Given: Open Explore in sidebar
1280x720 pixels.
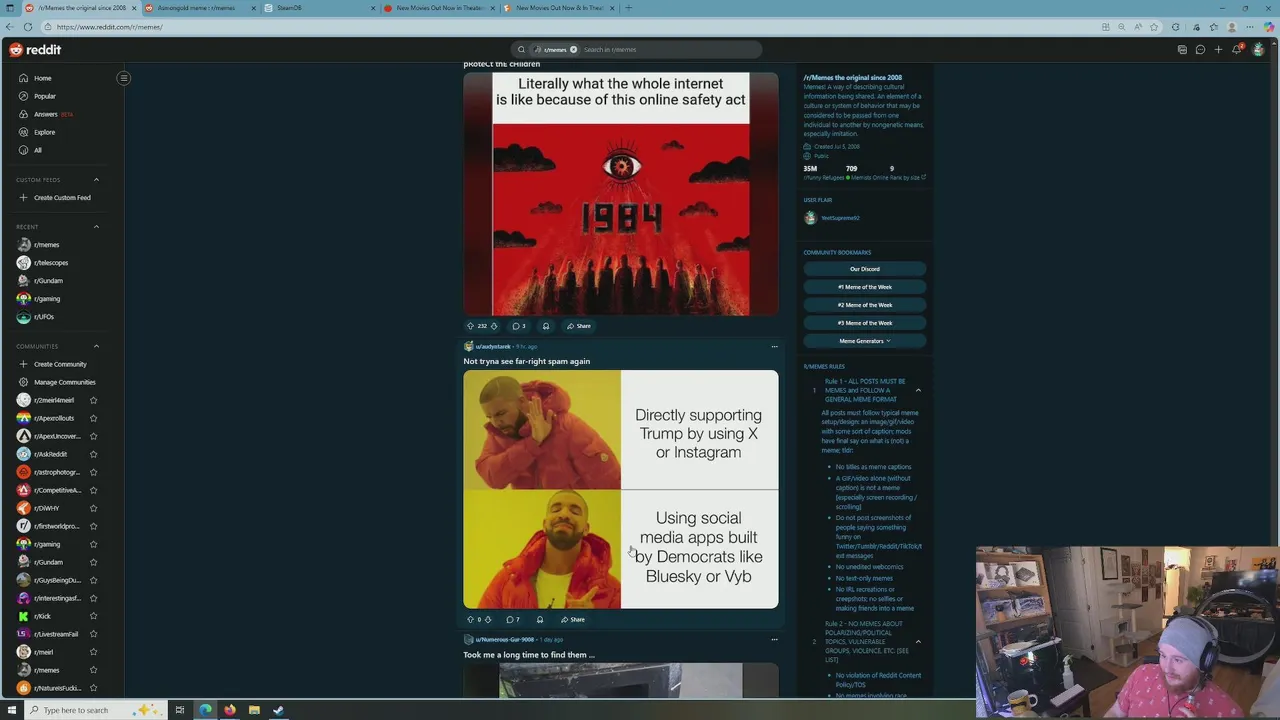Looking at the screenshot, I should (x=44, y=132).
